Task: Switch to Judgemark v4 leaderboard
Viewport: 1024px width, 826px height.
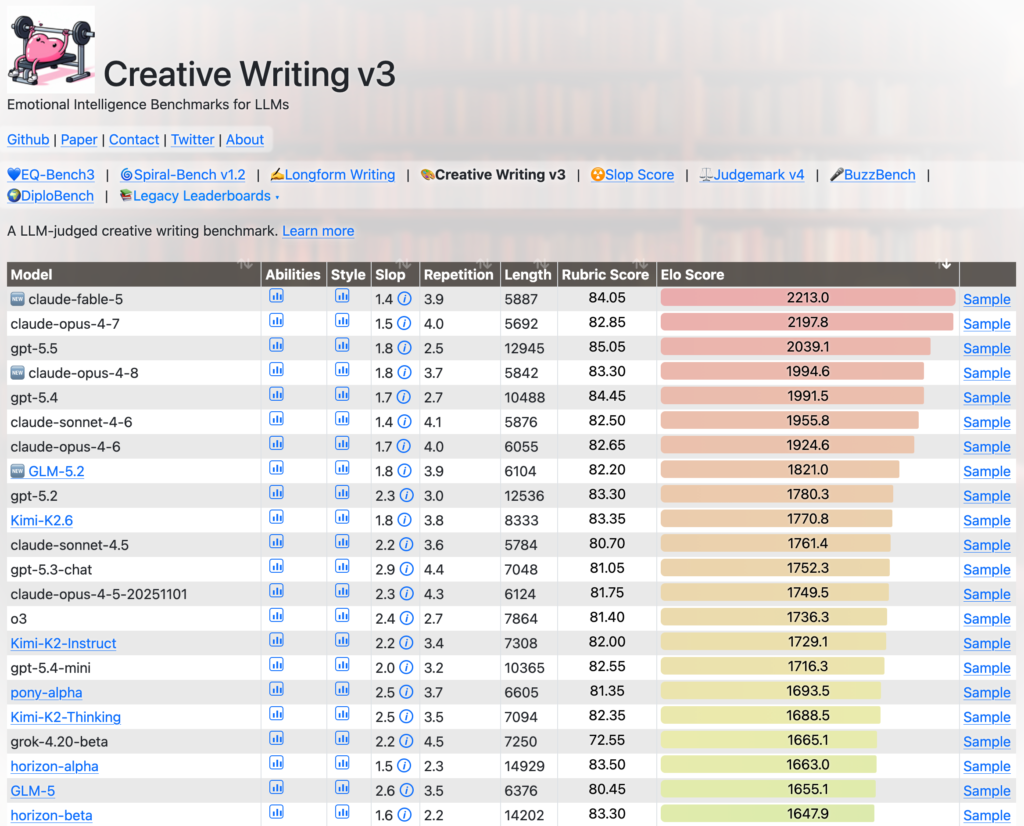Action: point(752,175)
